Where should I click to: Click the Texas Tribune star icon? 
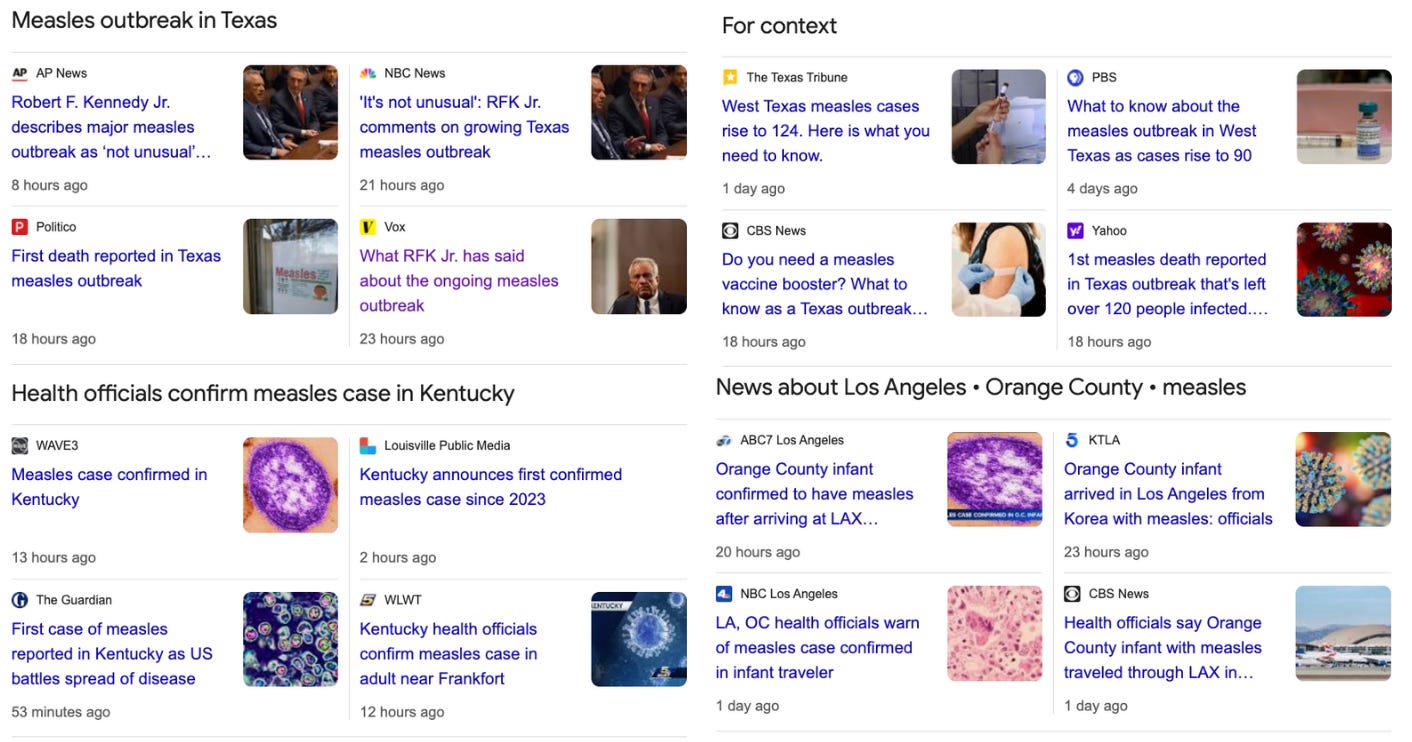tap(731, 77)
